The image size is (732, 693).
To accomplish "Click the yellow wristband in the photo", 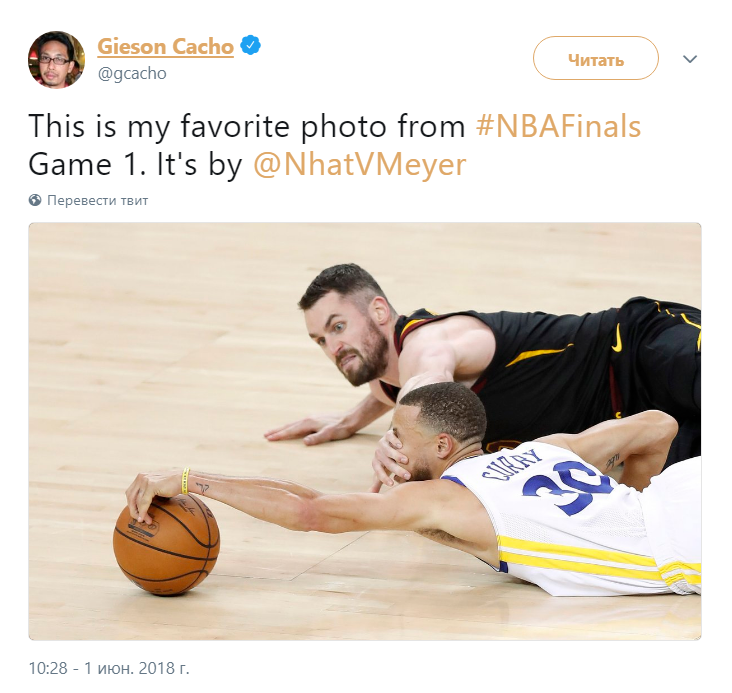I will coord(185,481).
